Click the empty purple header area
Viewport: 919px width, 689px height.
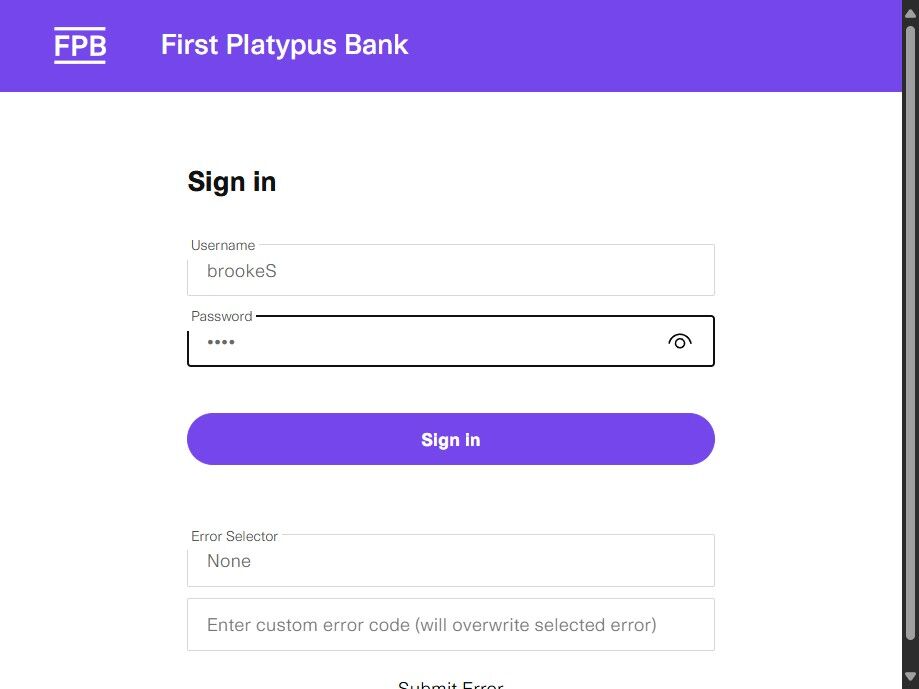click(x=650, y=46)
